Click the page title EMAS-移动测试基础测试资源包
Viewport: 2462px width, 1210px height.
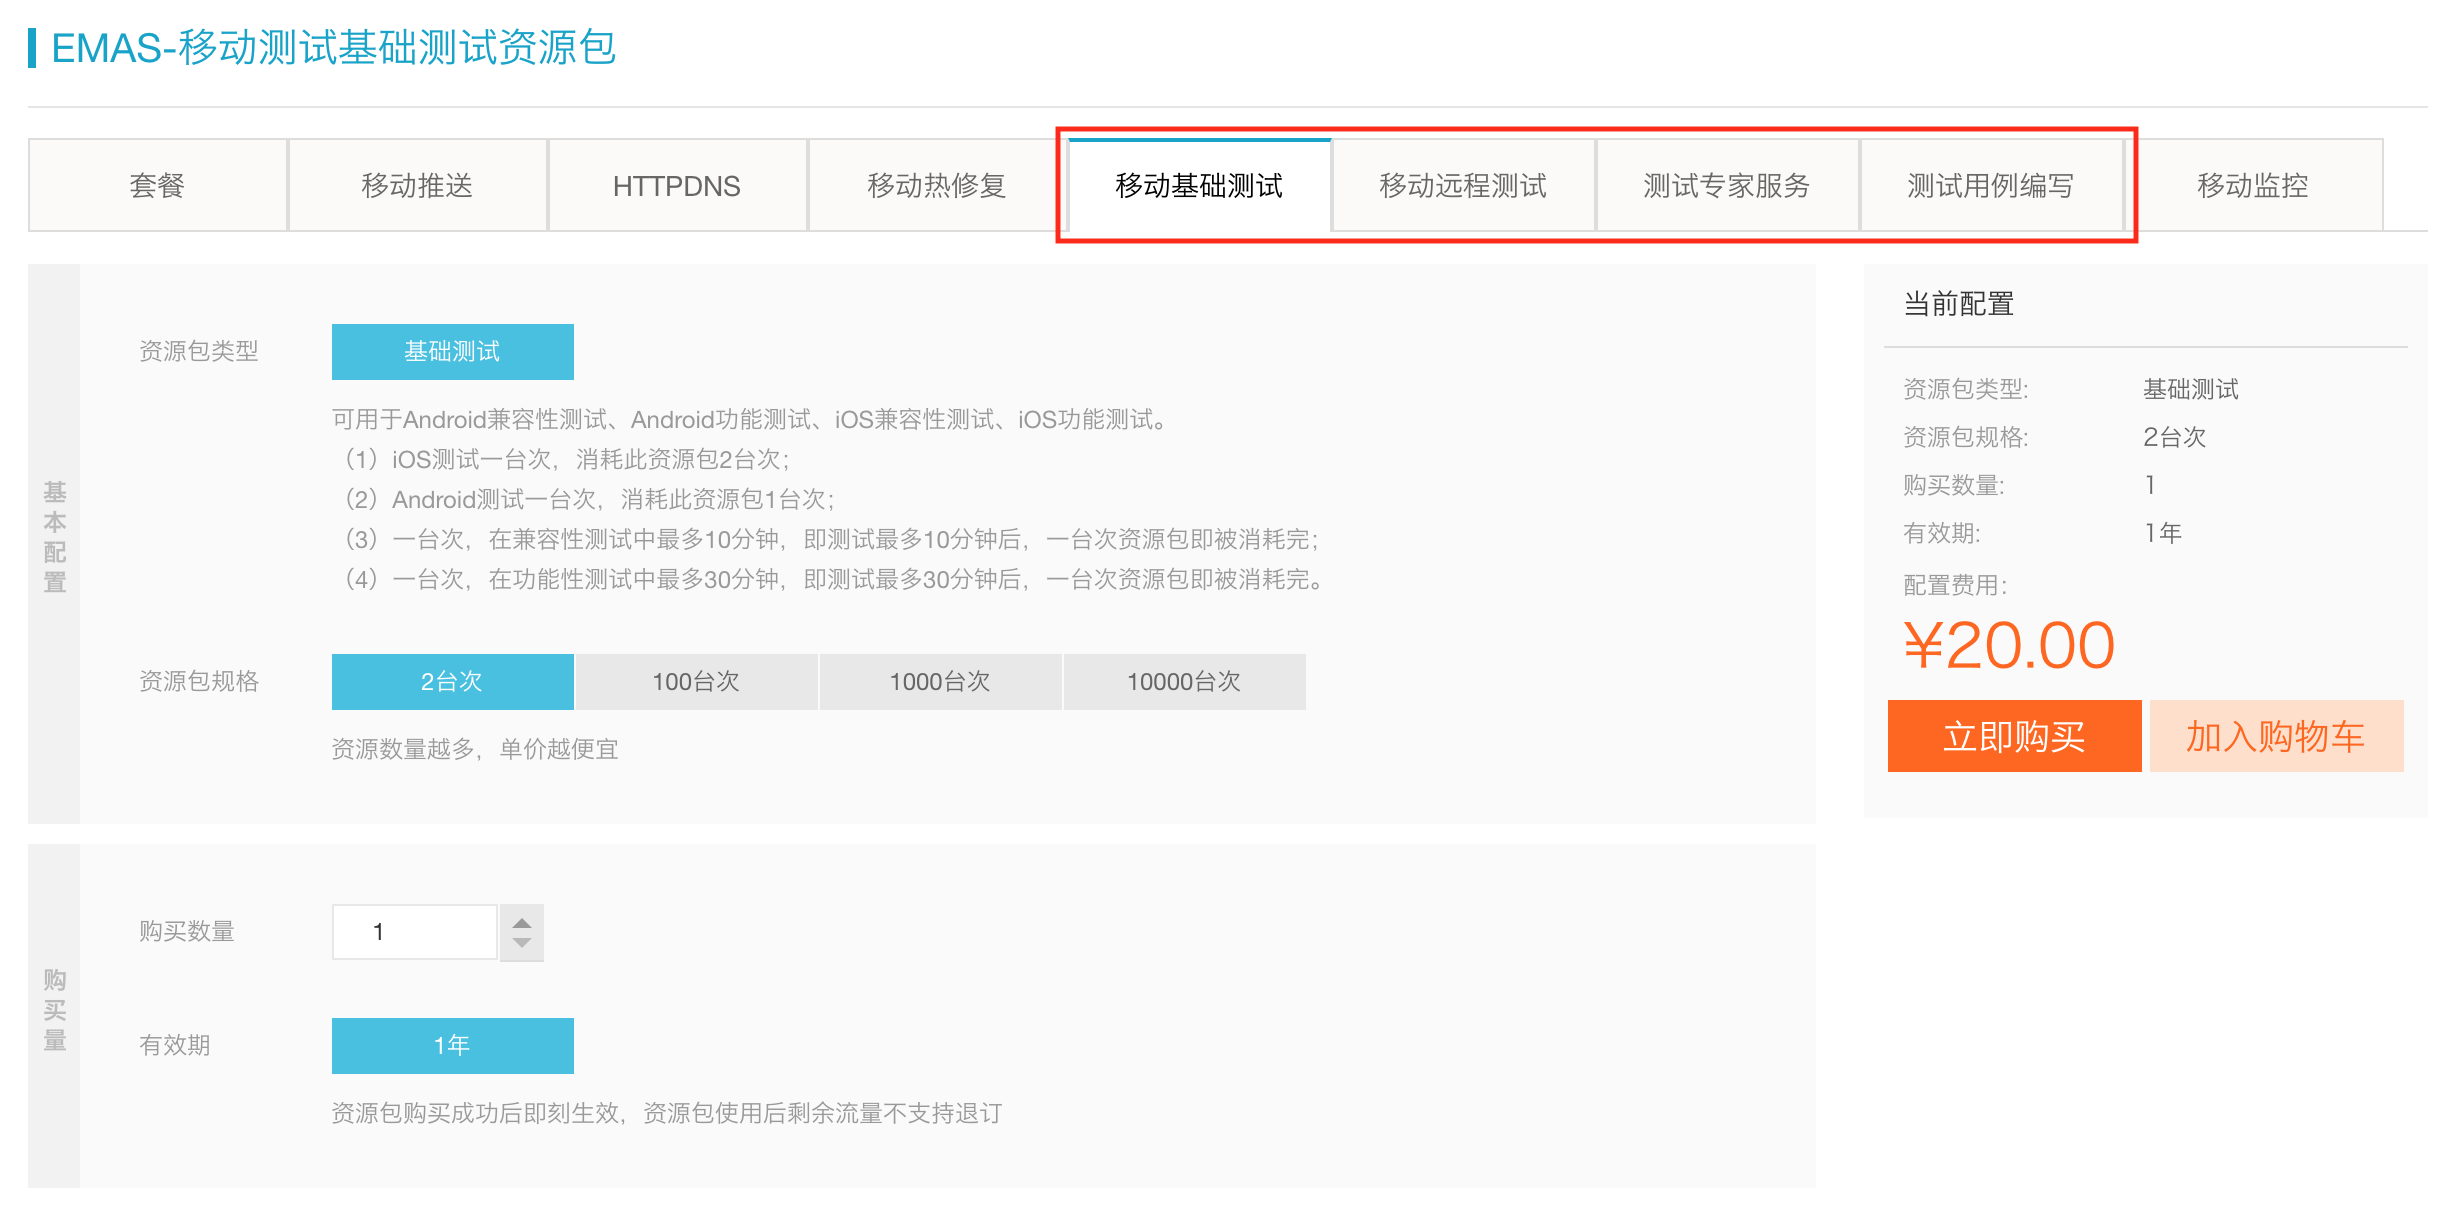pyautogui.click(x=334, y=47)
